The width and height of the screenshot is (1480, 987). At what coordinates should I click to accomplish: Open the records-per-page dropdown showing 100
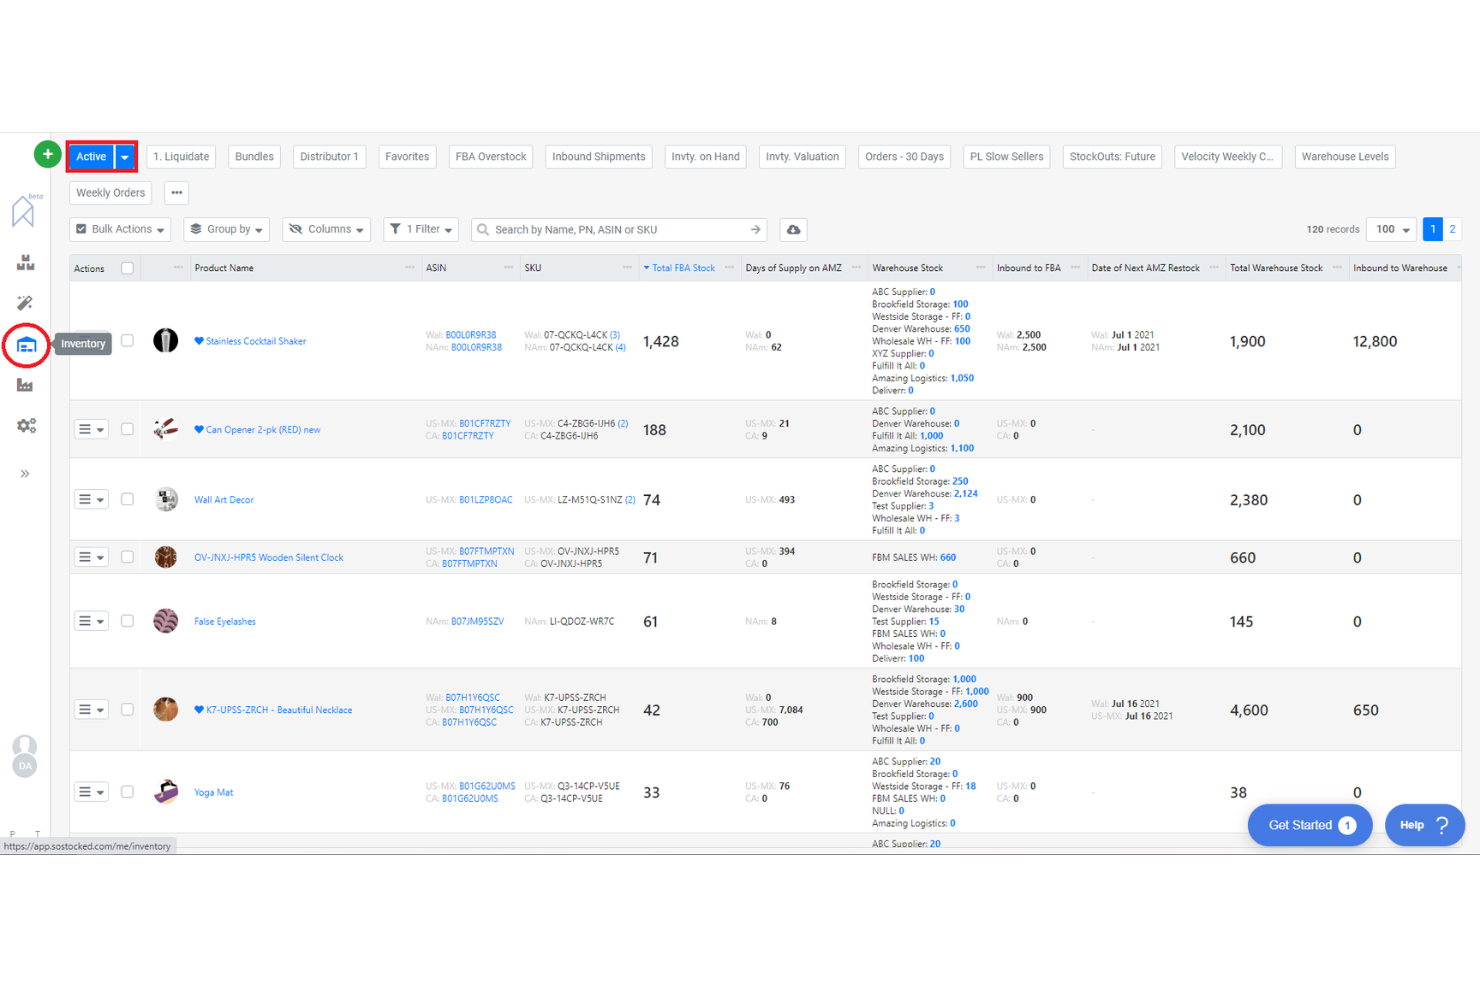(1390, 229)
